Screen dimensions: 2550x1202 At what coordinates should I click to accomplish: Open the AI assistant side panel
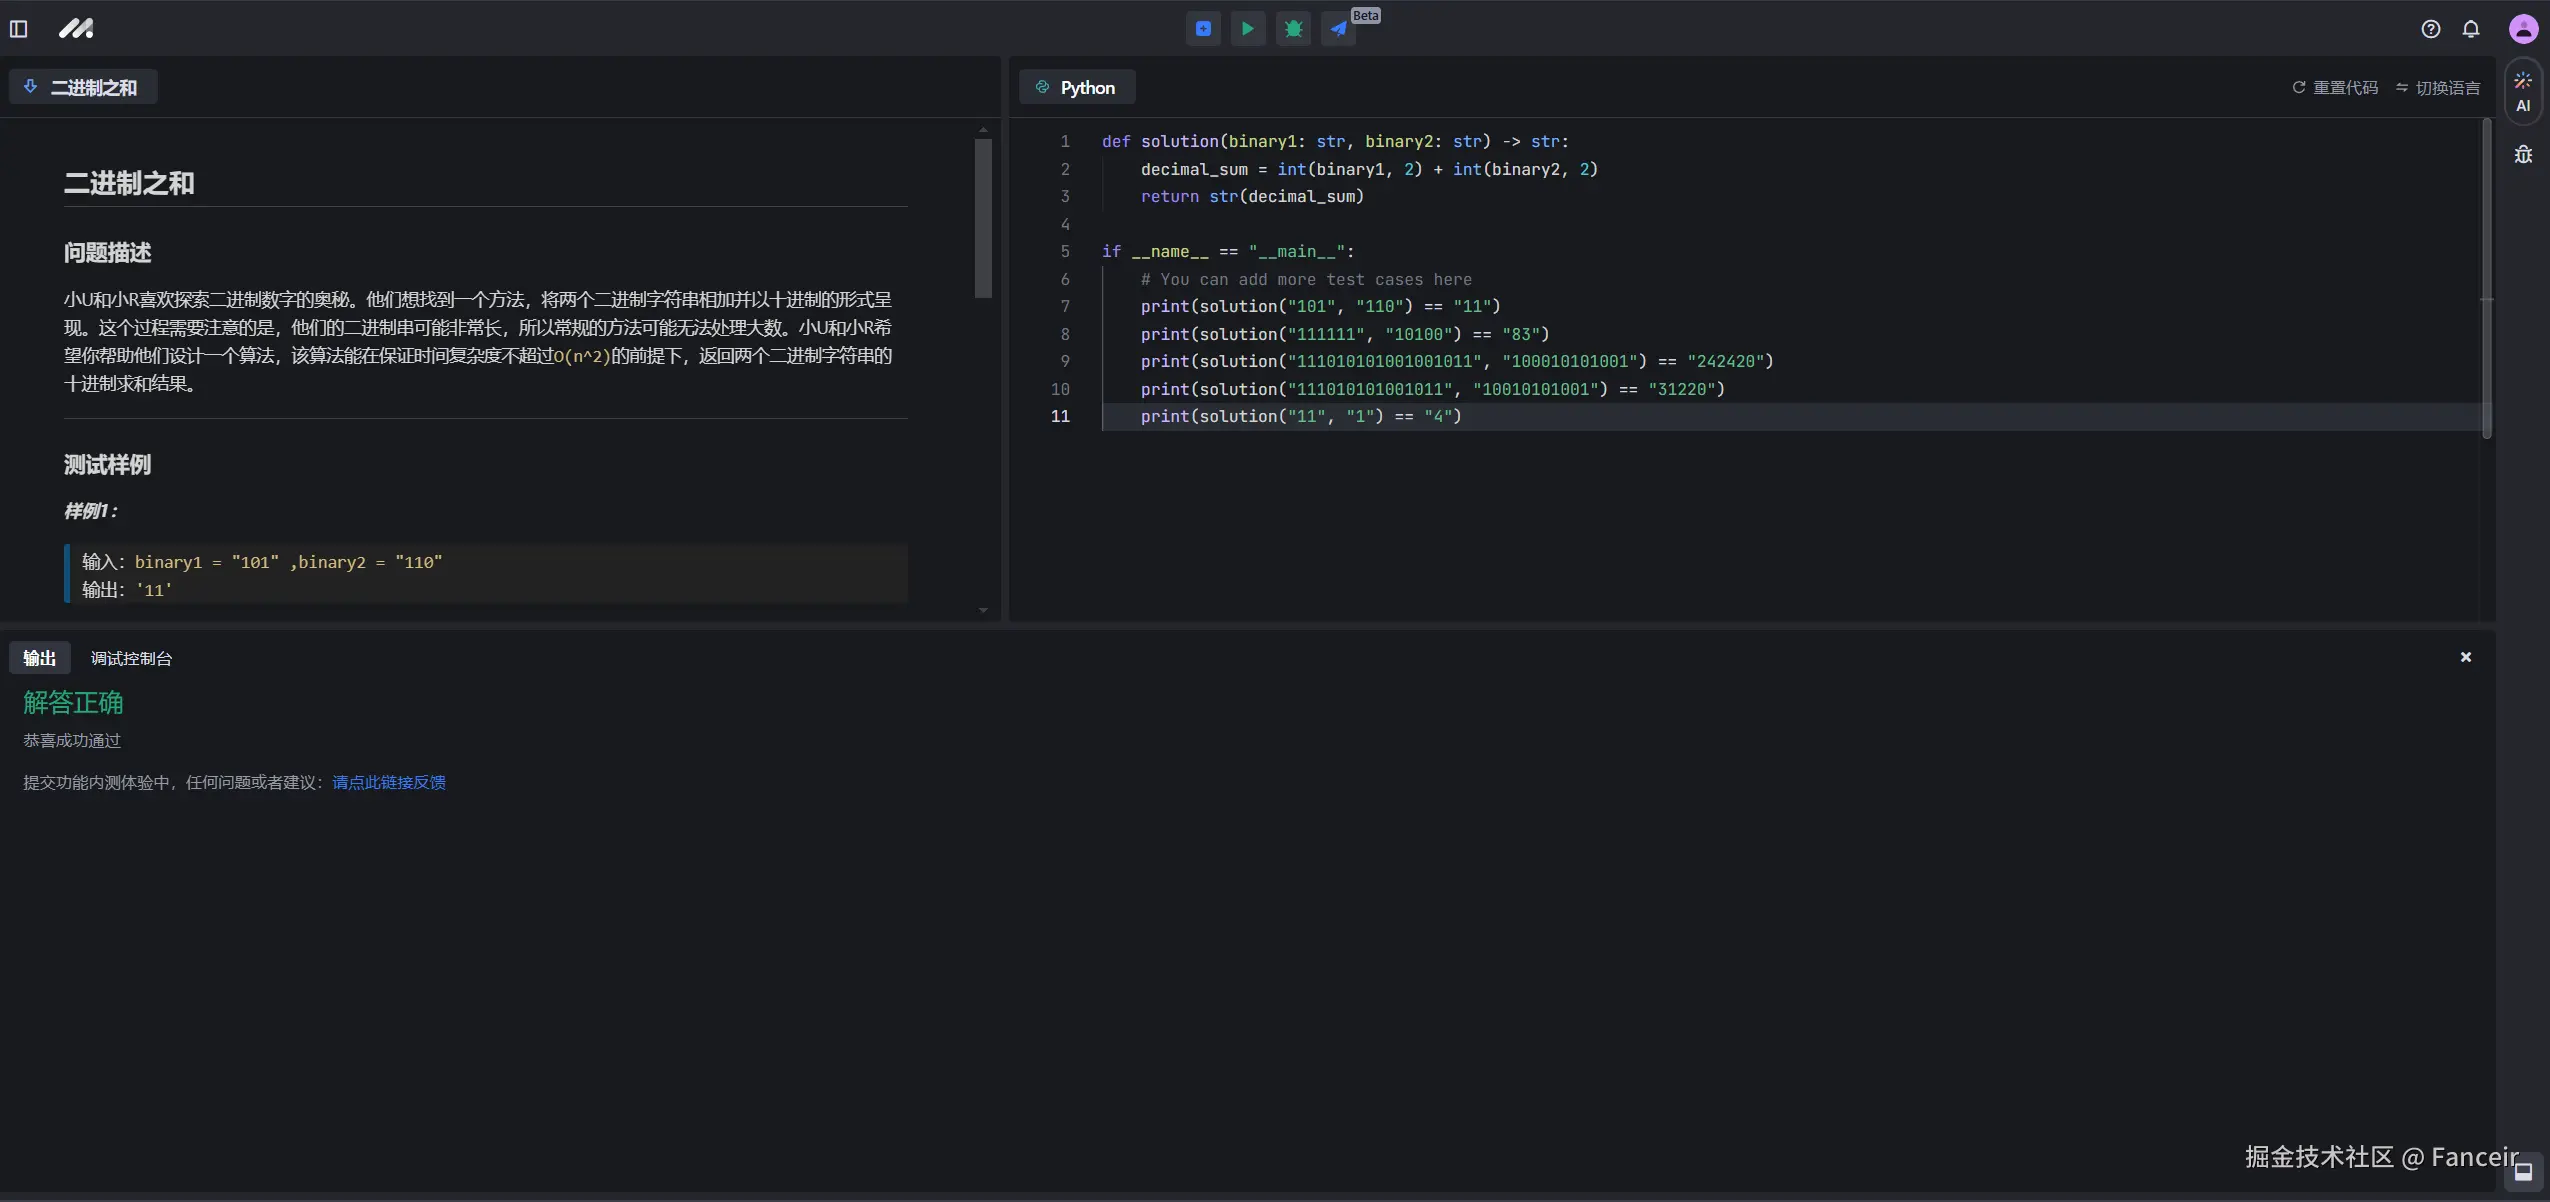click(x=2523, y=92)
